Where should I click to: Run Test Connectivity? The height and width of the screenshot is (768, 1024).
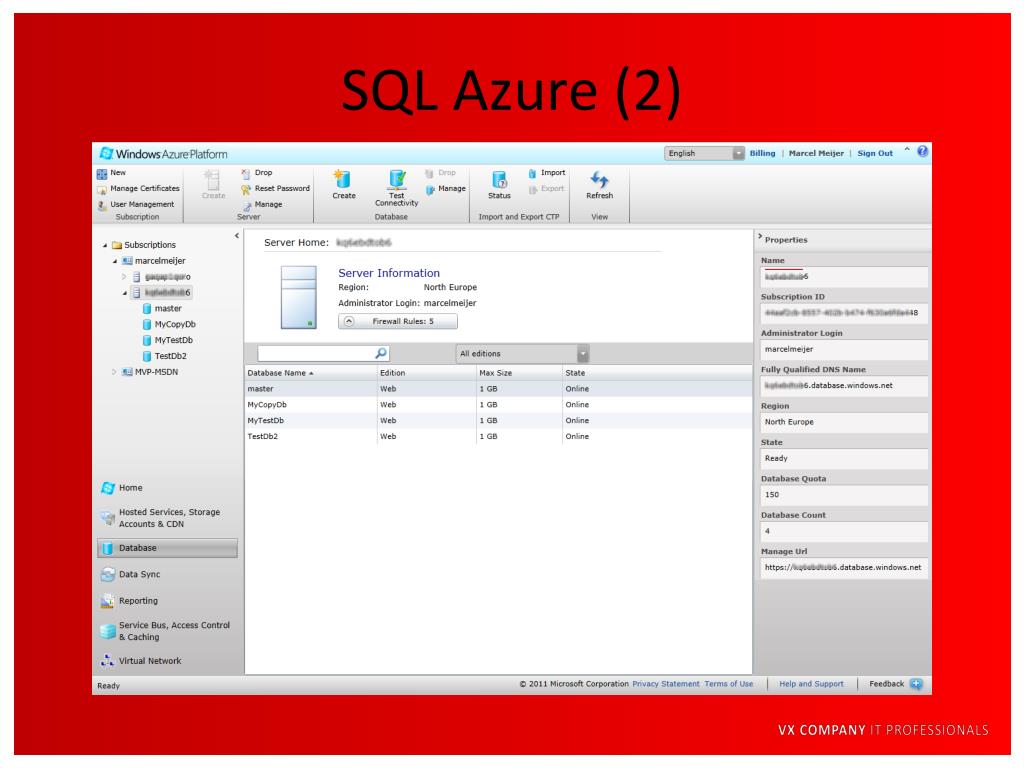click(396, 188)
